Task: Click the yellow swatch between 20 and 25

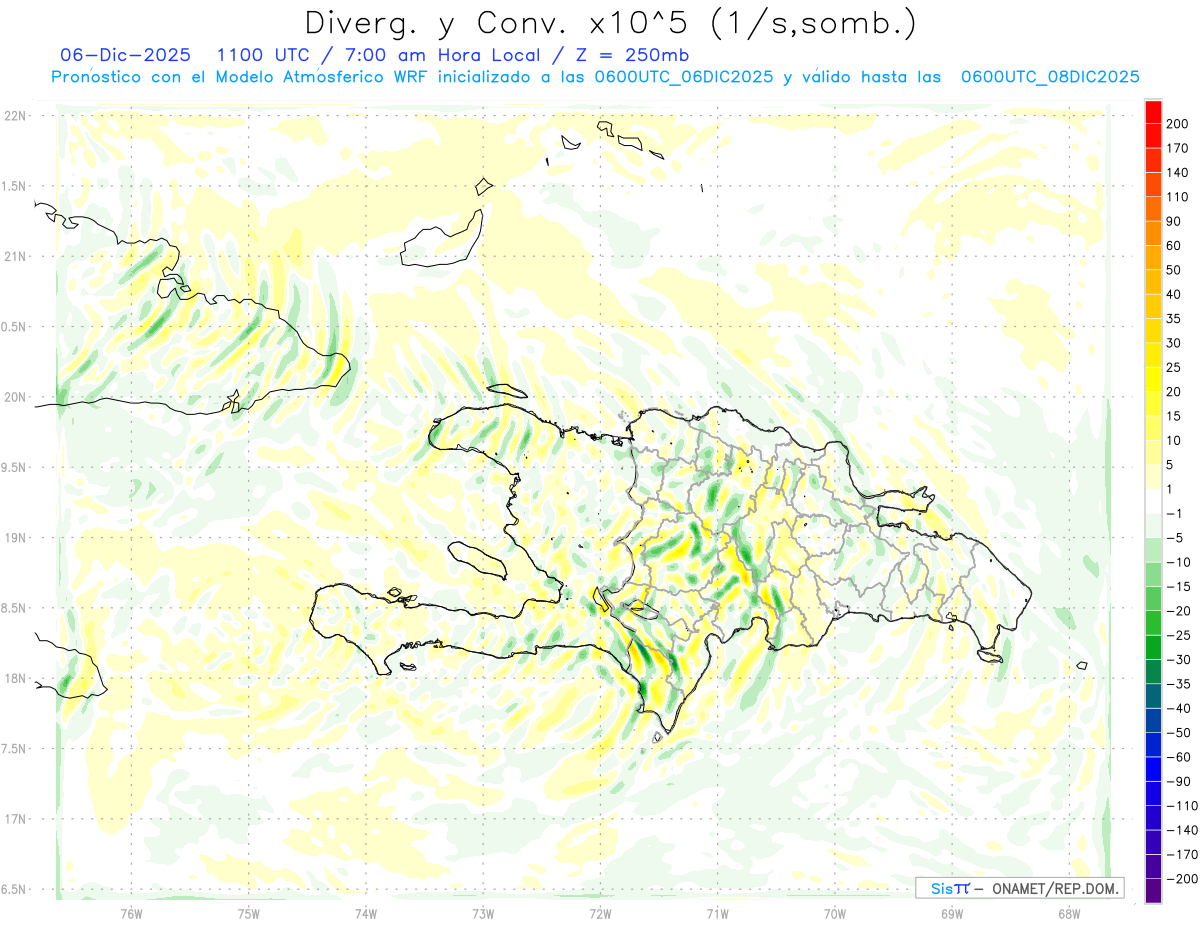Action: coord(1153,380)
